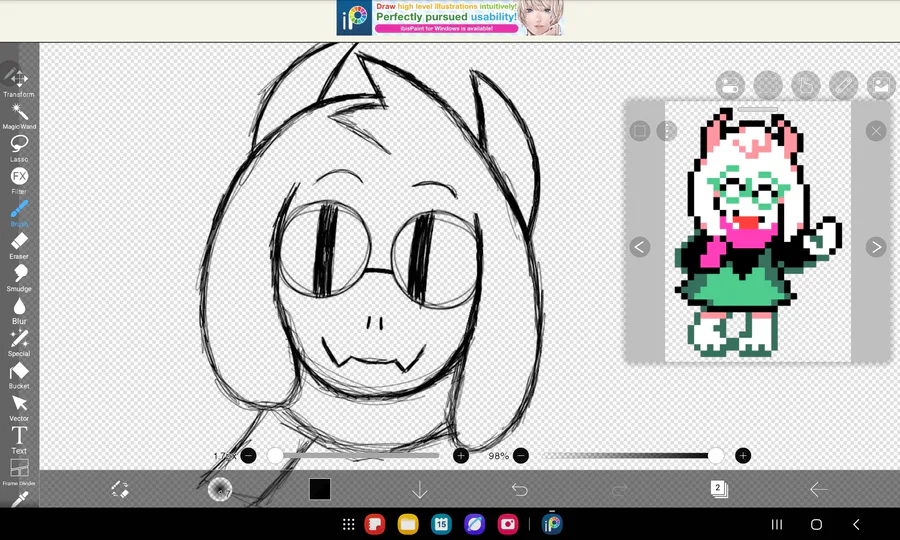The height and width of the screenshot is (540, 900).
Task: Open the purple browser app in taskbar
Action: [x=474, y=524]
